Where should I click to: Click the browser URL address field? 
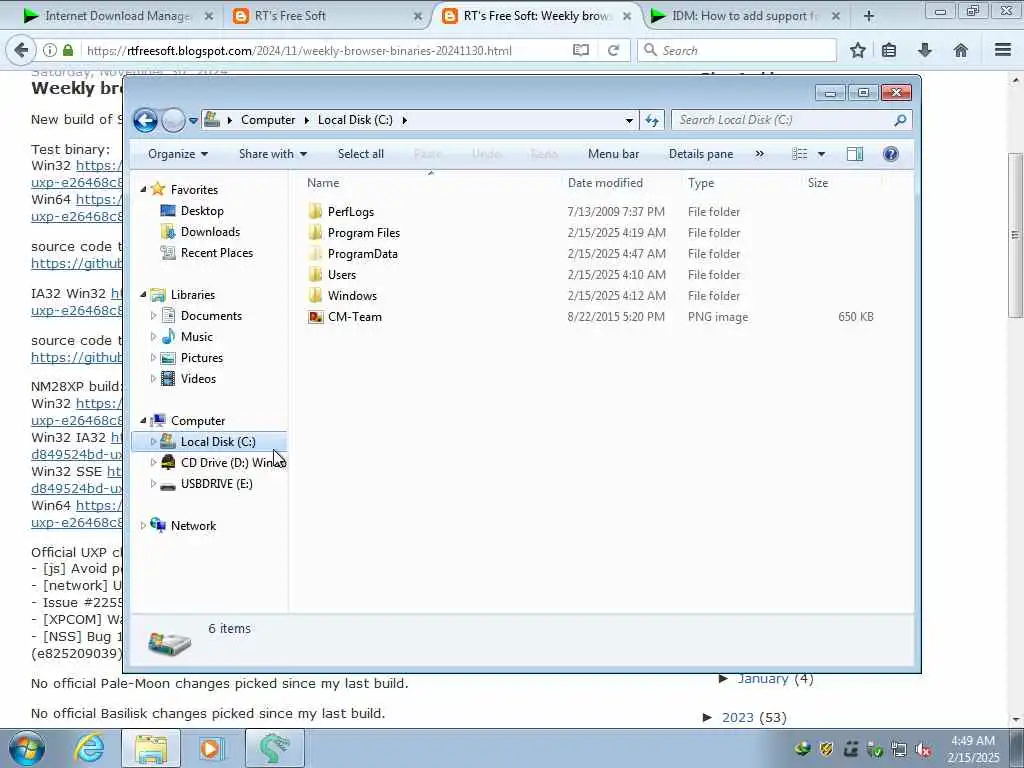click(x=327, y=50)
